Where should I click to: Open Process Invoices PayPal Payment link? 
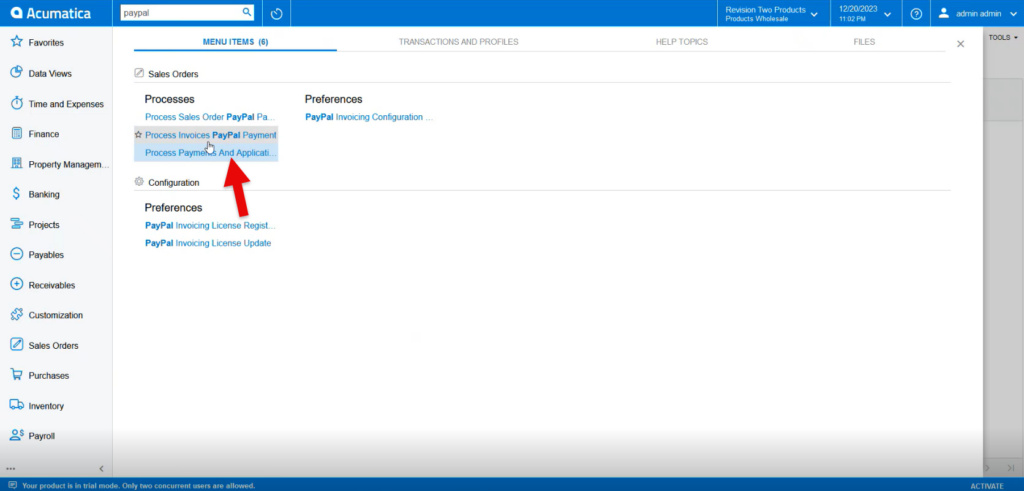coord(211,135)
